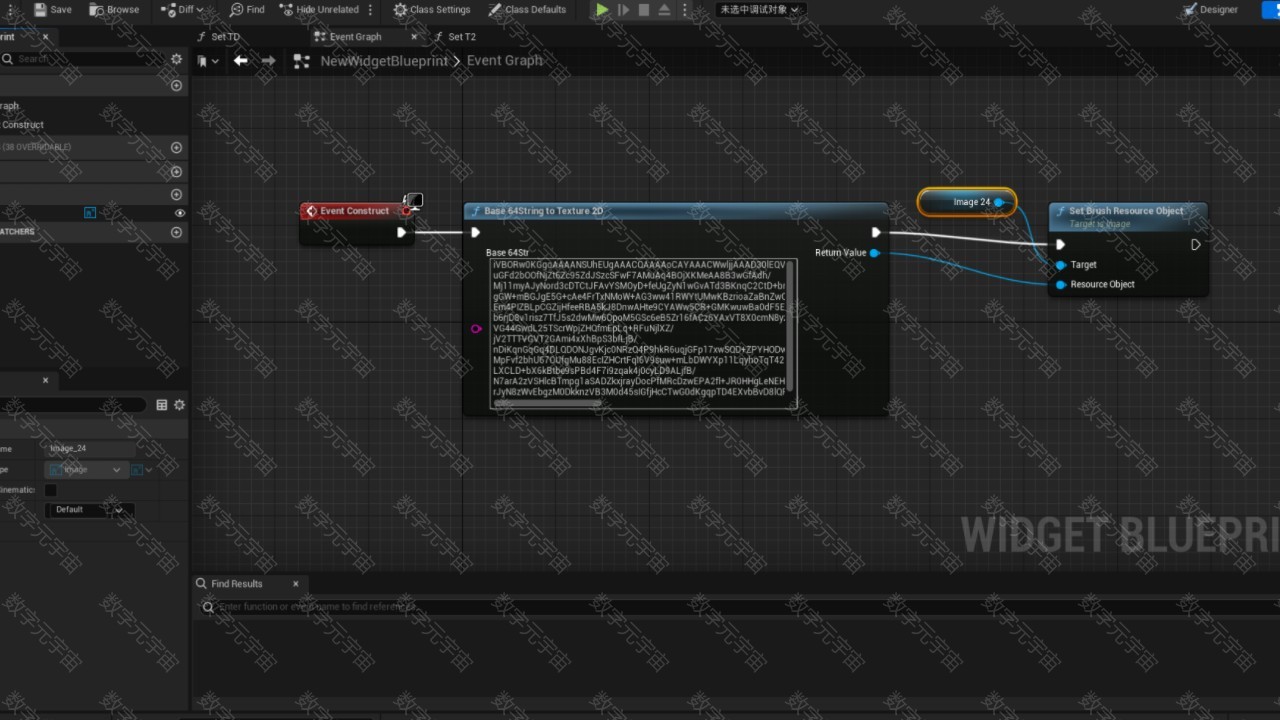Add an overridable function with the plus button
The height and width of the screenshot is (720, 1280).
click(176, 147)
